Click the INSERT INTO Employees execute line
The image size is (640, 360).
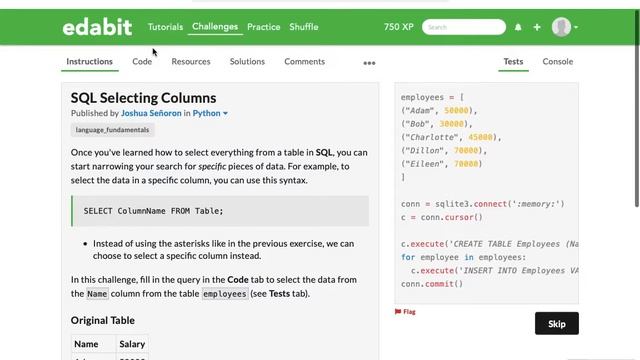point(495,271)
